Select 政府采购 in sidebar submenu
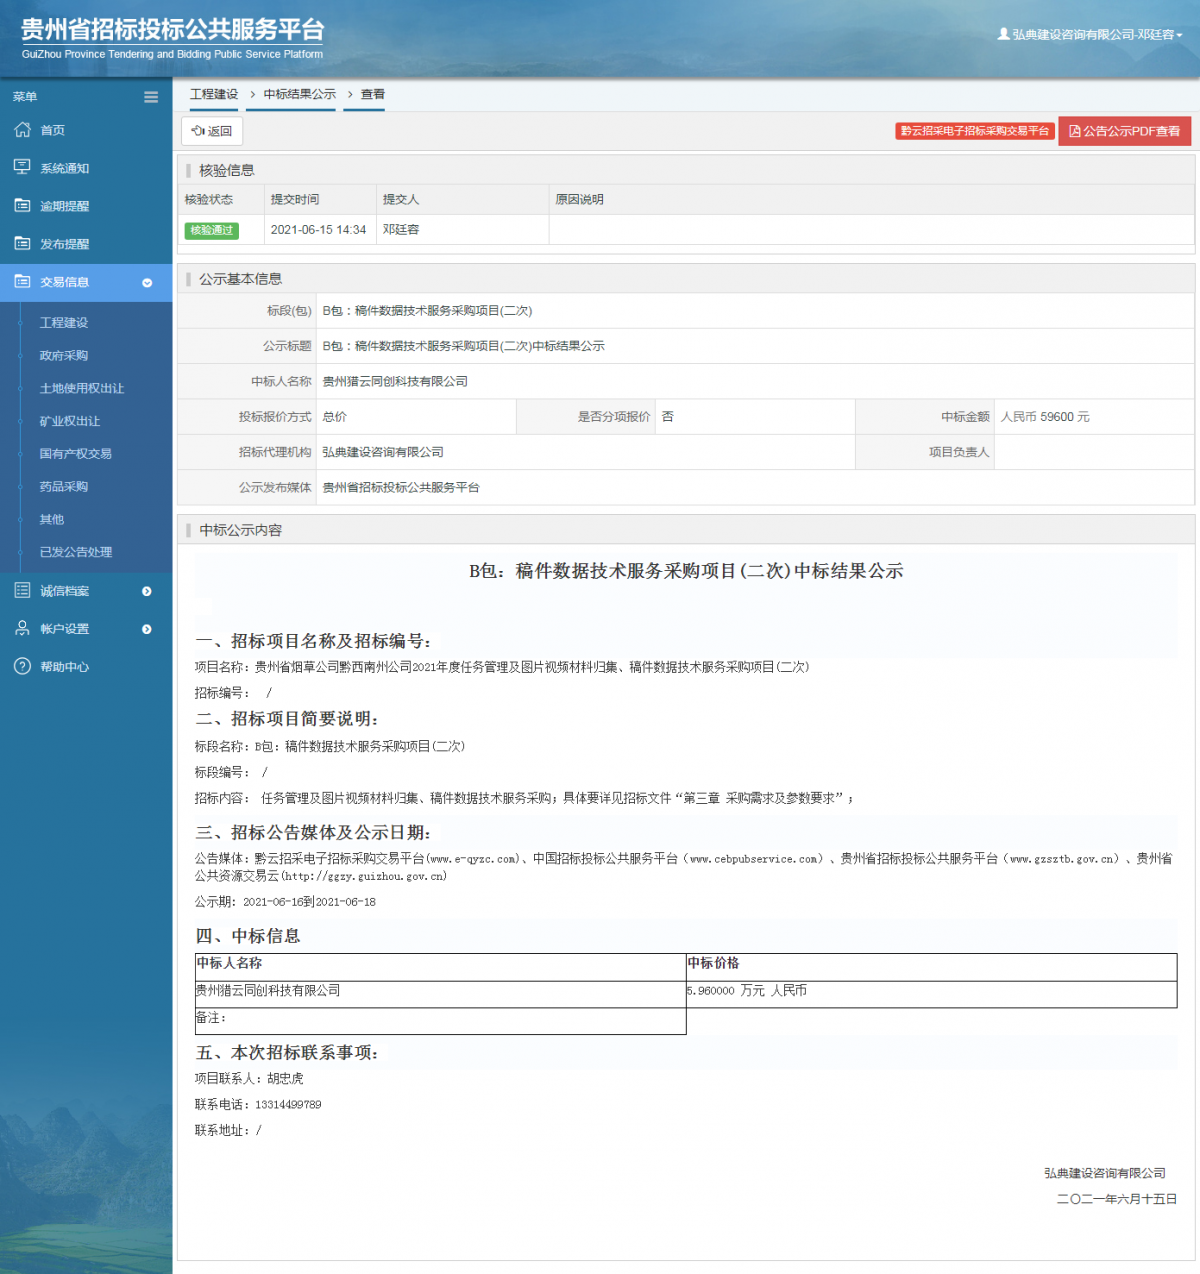 tap(64, 356)
